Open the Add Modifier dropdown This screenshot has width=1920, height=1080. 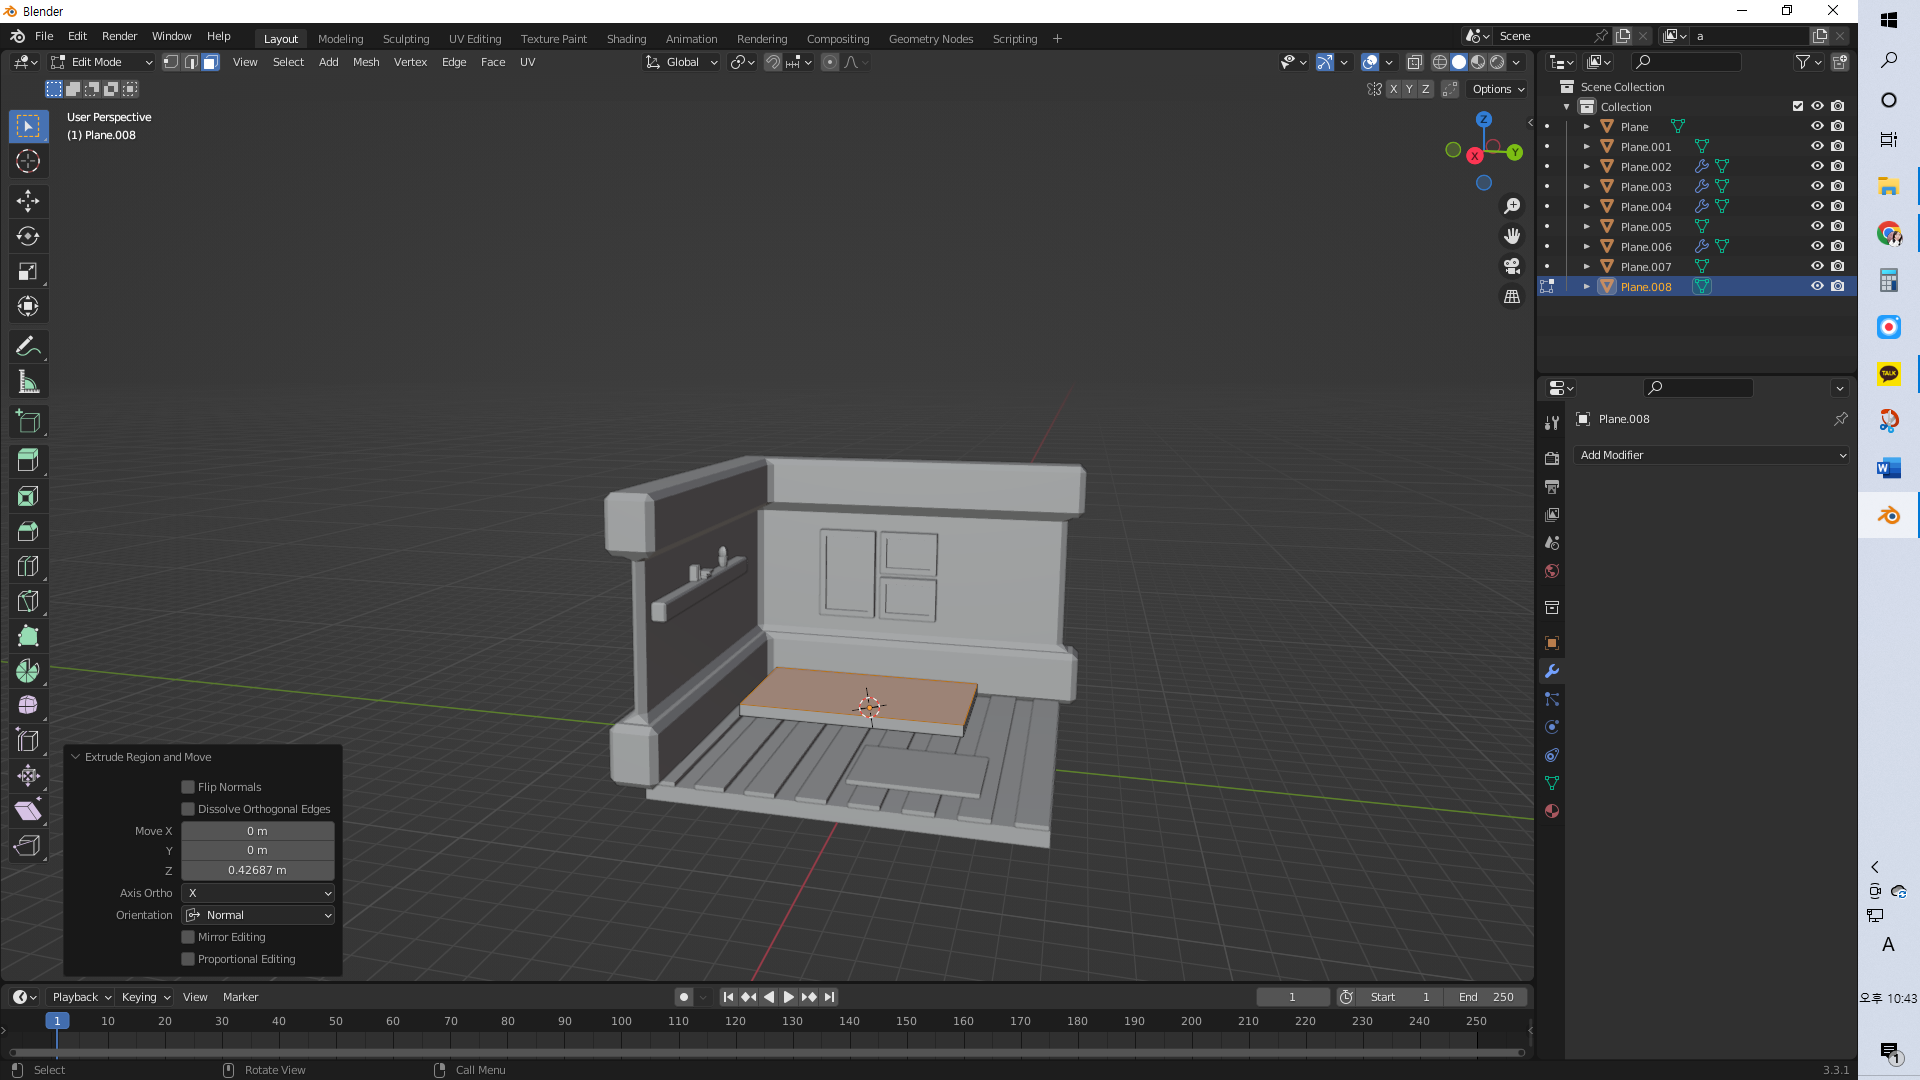[x=1712, y=455]
